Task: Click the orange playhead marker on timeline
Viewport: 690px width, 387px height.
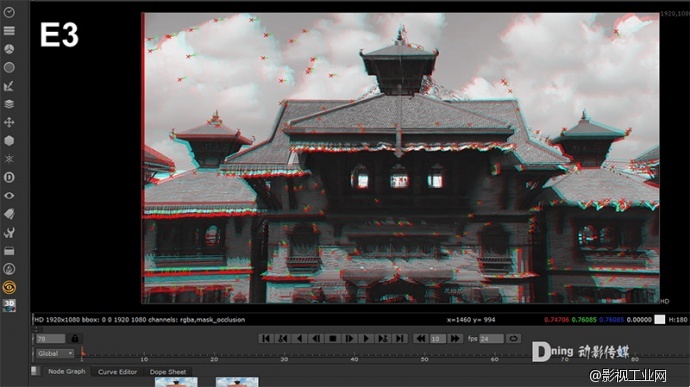Action: pos(83,351)
